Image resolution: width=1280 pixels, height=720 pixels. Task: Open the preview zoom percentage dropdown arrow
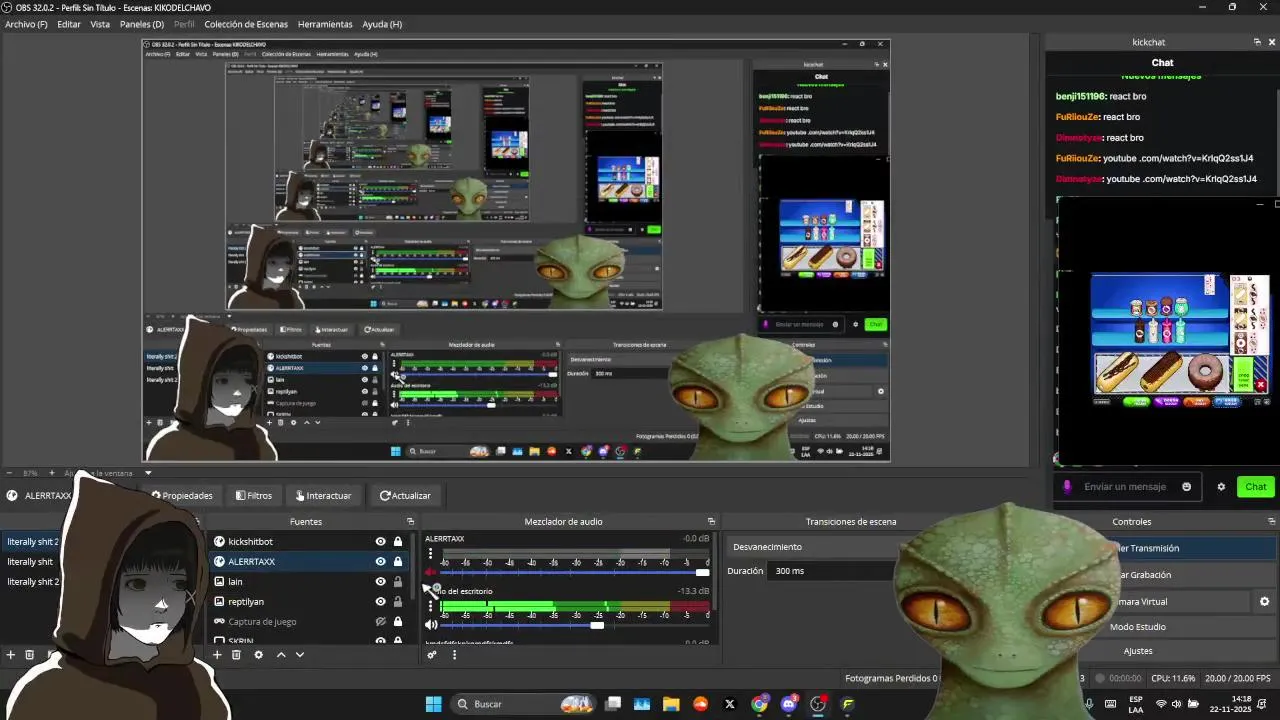[148, 473]
